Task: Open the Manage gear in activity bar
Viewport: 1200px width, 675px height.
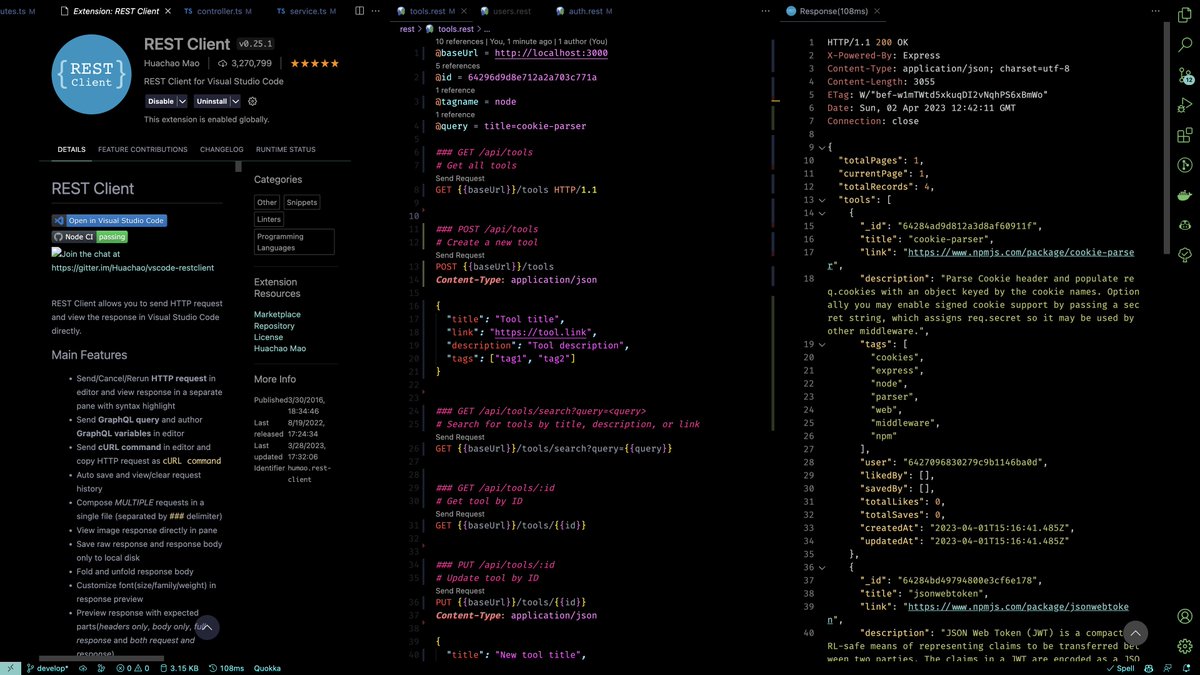Action: pyautogui.click(x=1185, y=646)
